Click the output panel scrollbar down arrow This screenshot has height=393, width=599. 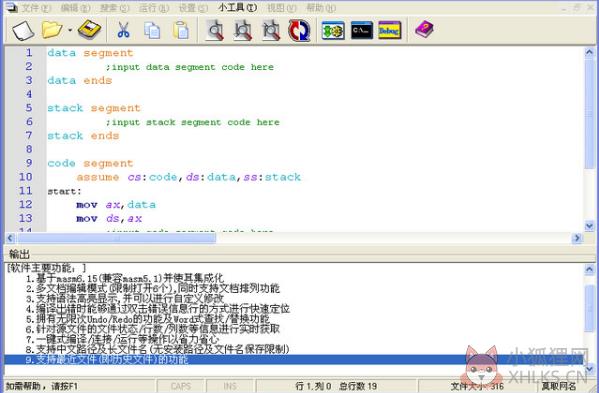(589, 369)
